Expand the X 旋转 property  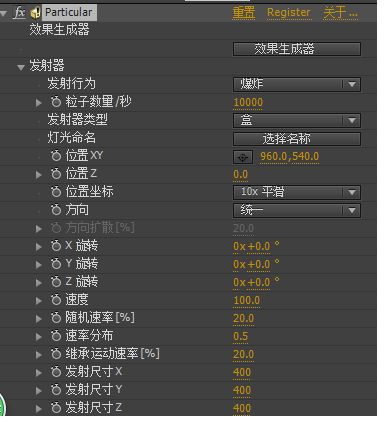click(39, 247)
